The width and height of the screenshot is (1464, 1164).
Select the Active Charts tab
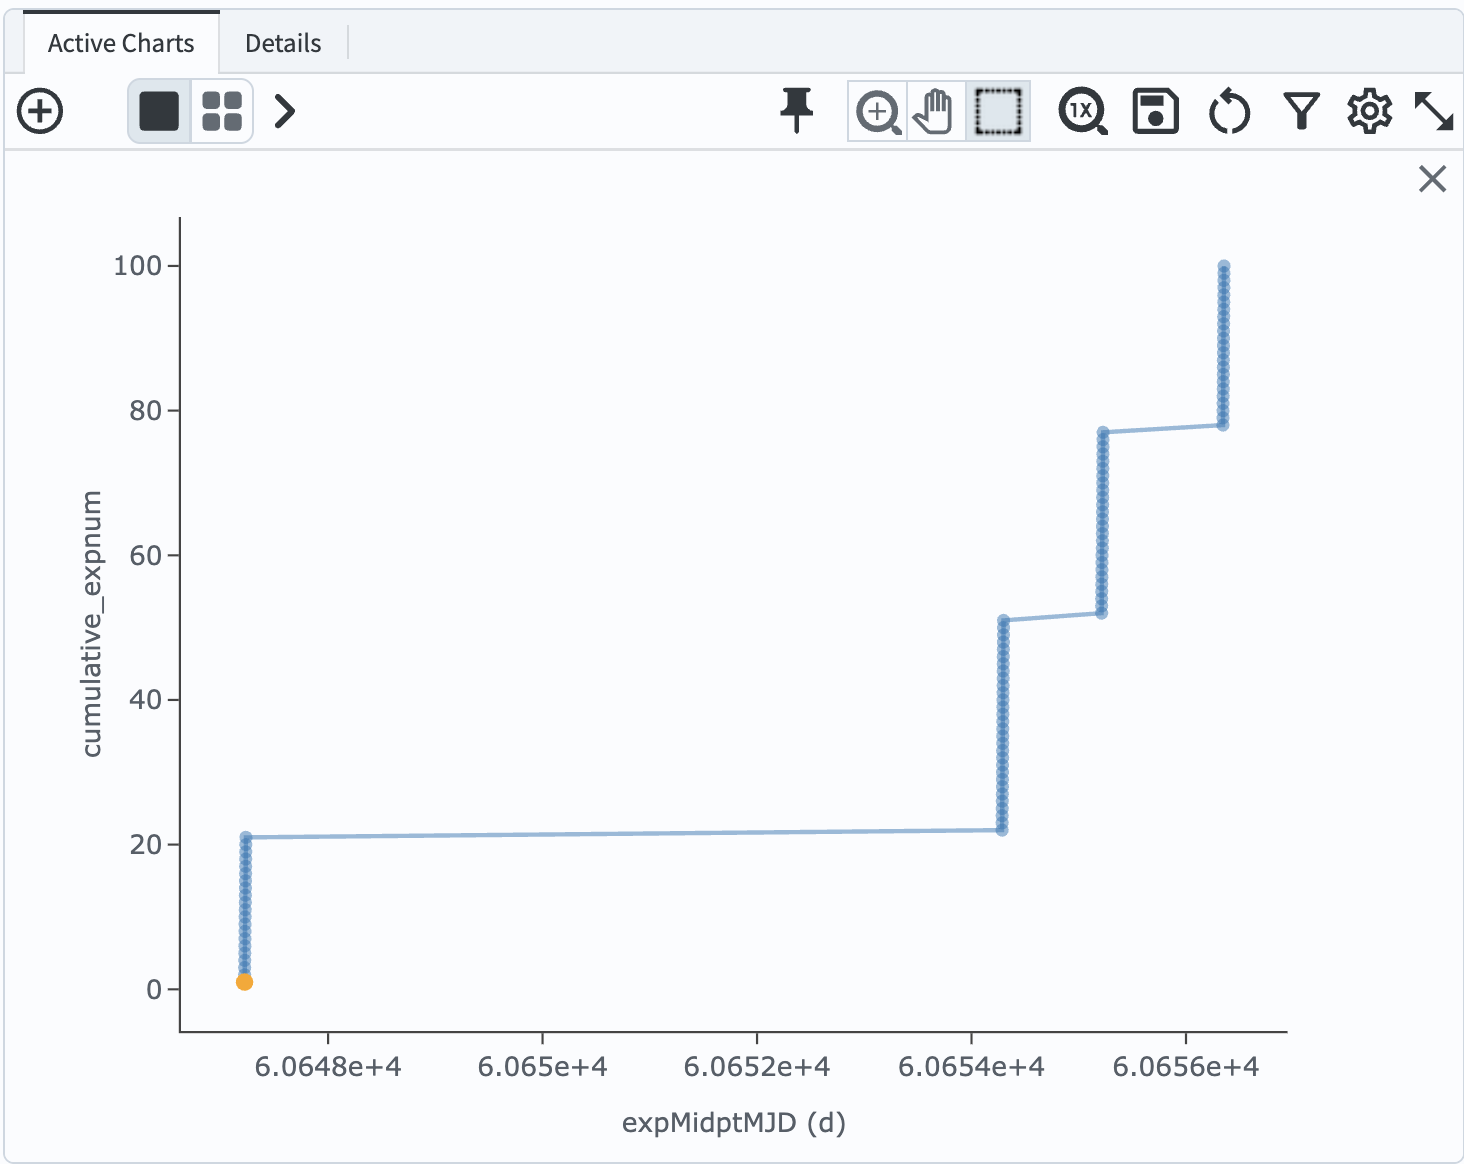tap(120, 43)
